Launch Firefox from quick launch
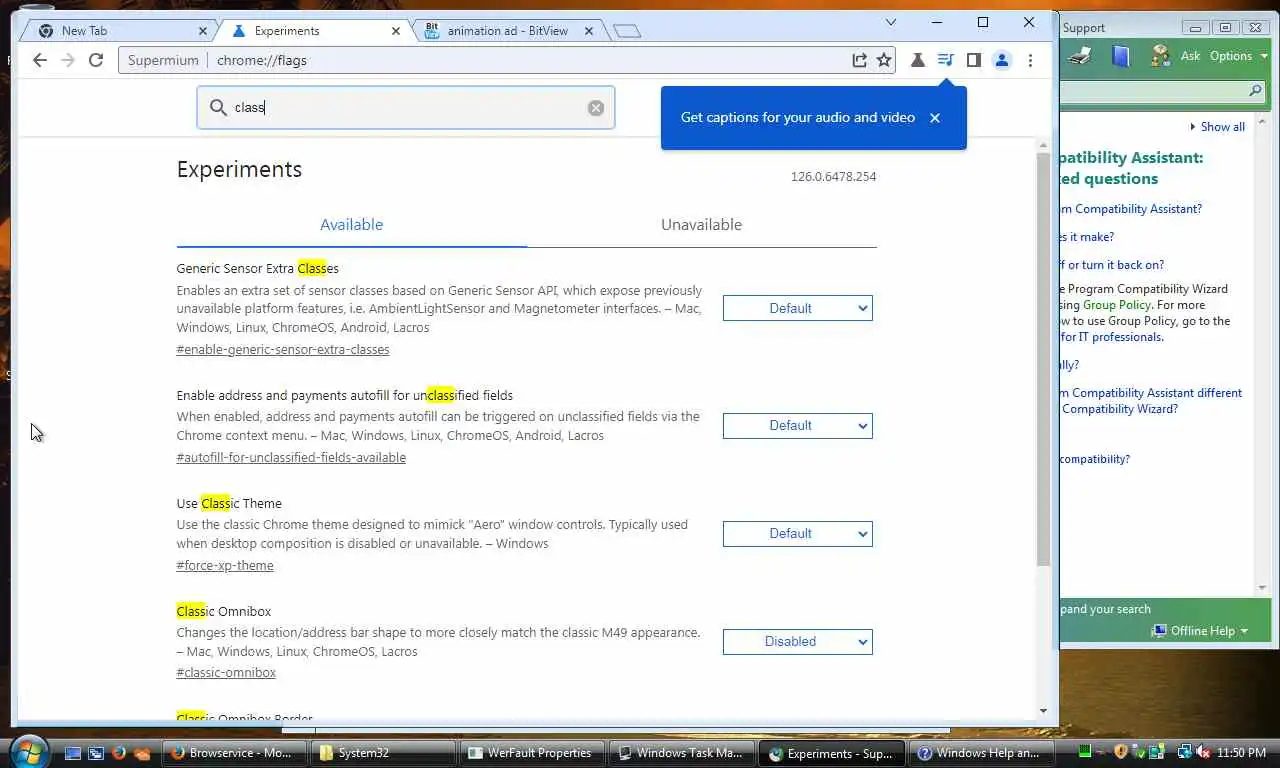1280x768 pixels. click(119, 753)
